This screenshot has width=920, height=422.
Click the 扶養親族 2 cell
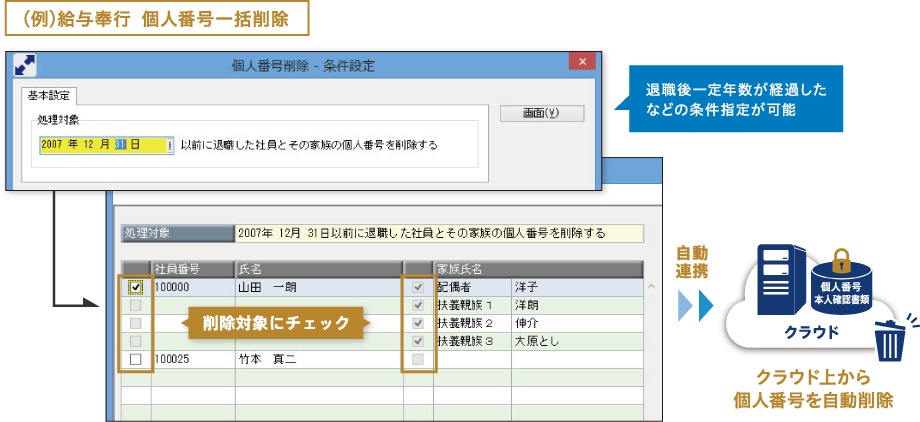[x=472, y=323]
